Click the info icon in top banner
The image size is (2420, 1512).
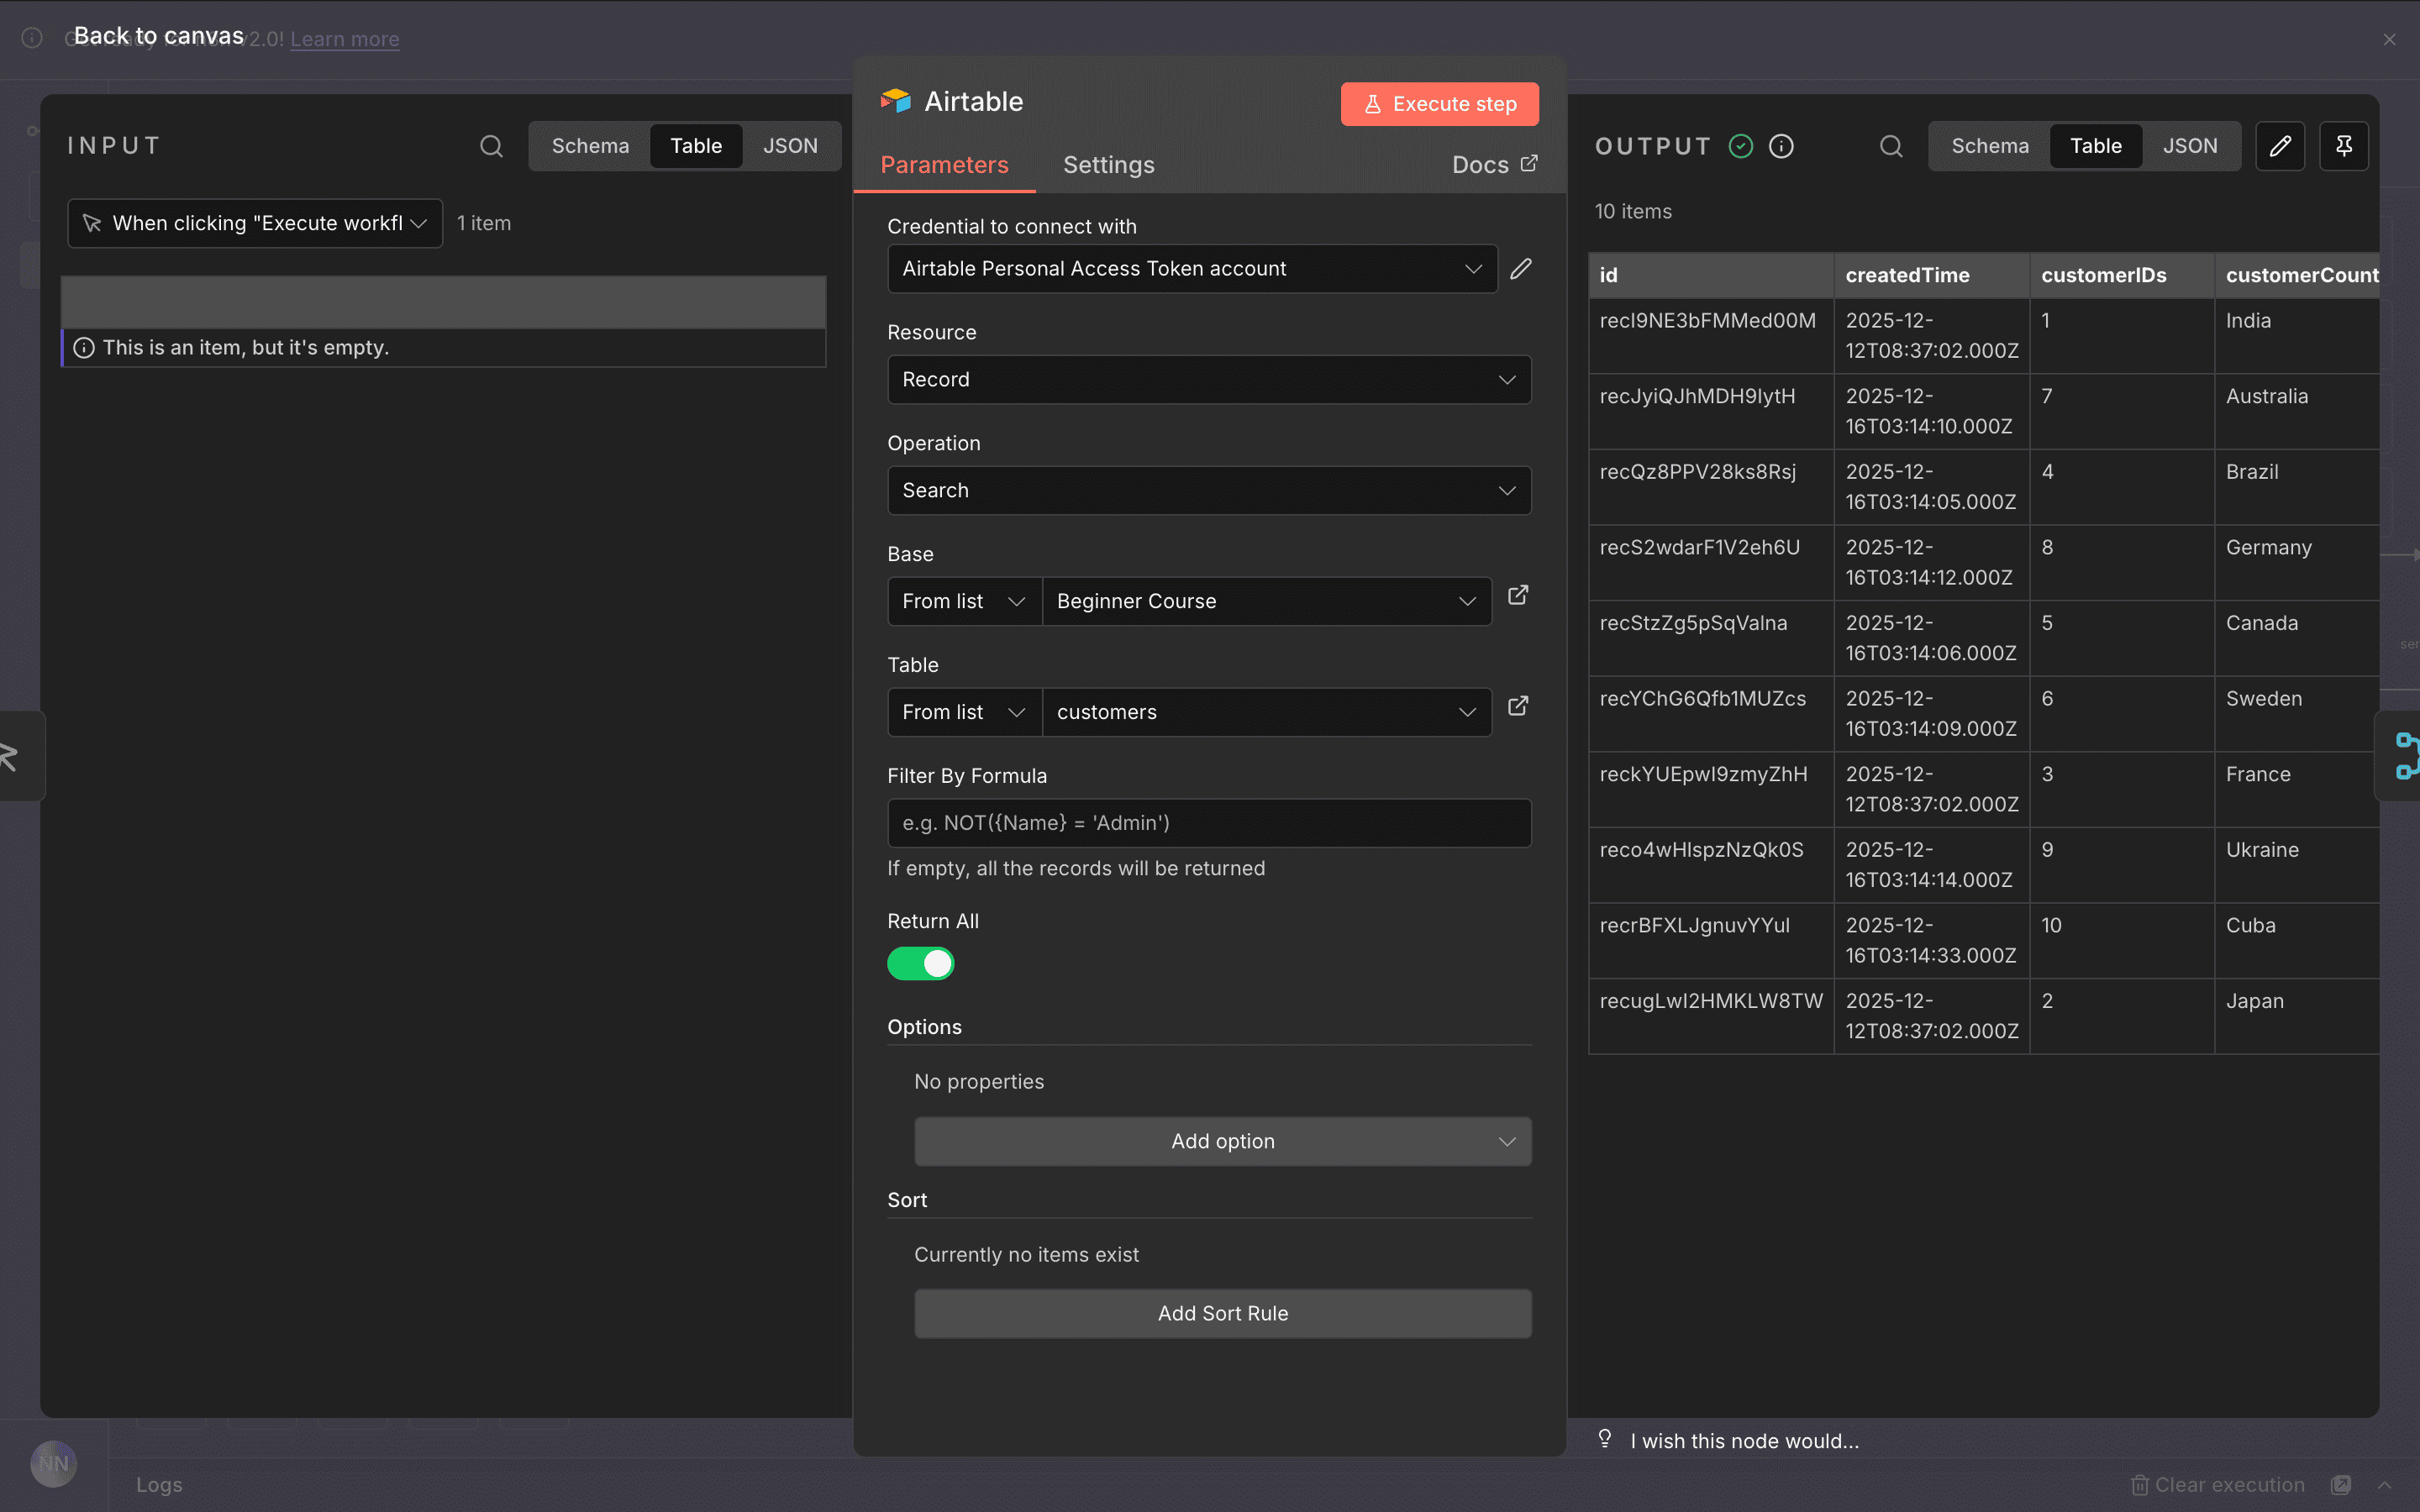[x=32, y=38]
